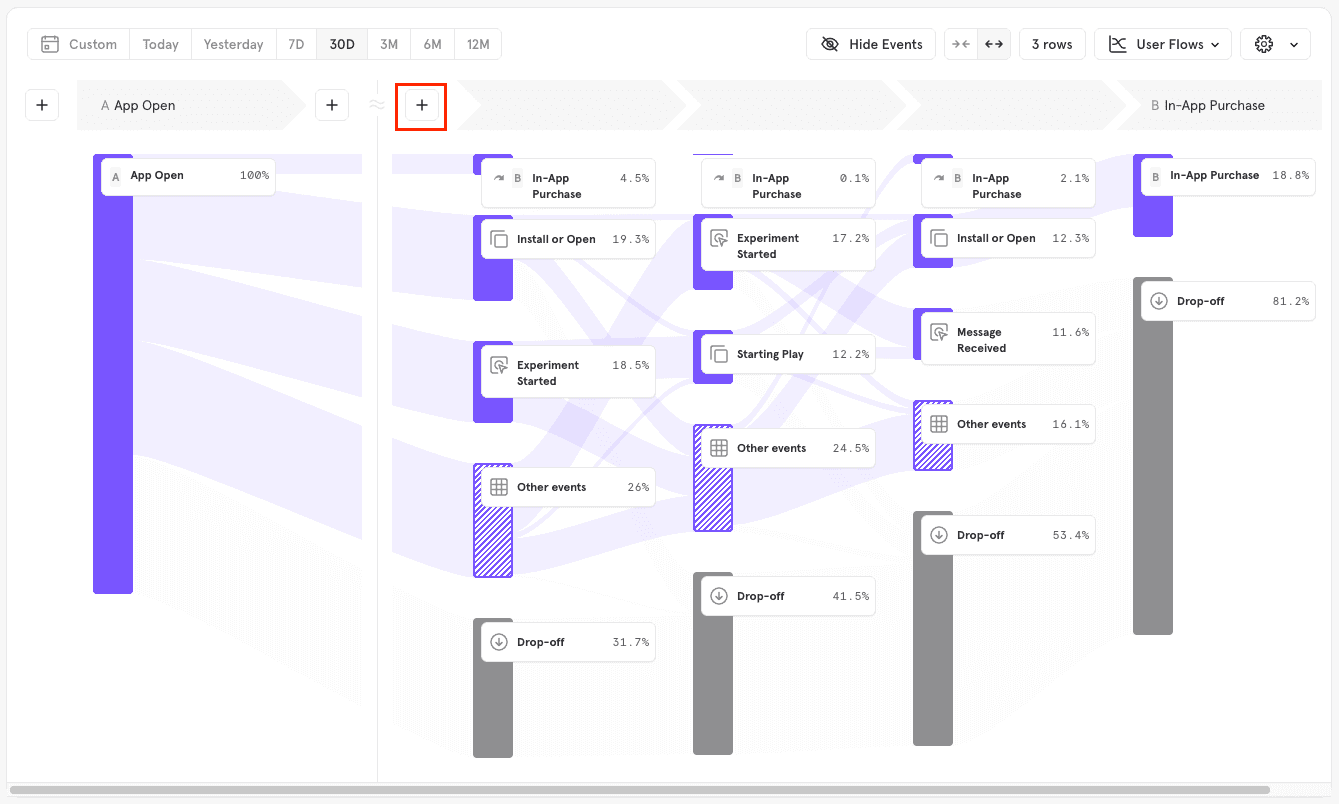
Task: Click the calendar icon beside Custom
Action: [49, 44]
